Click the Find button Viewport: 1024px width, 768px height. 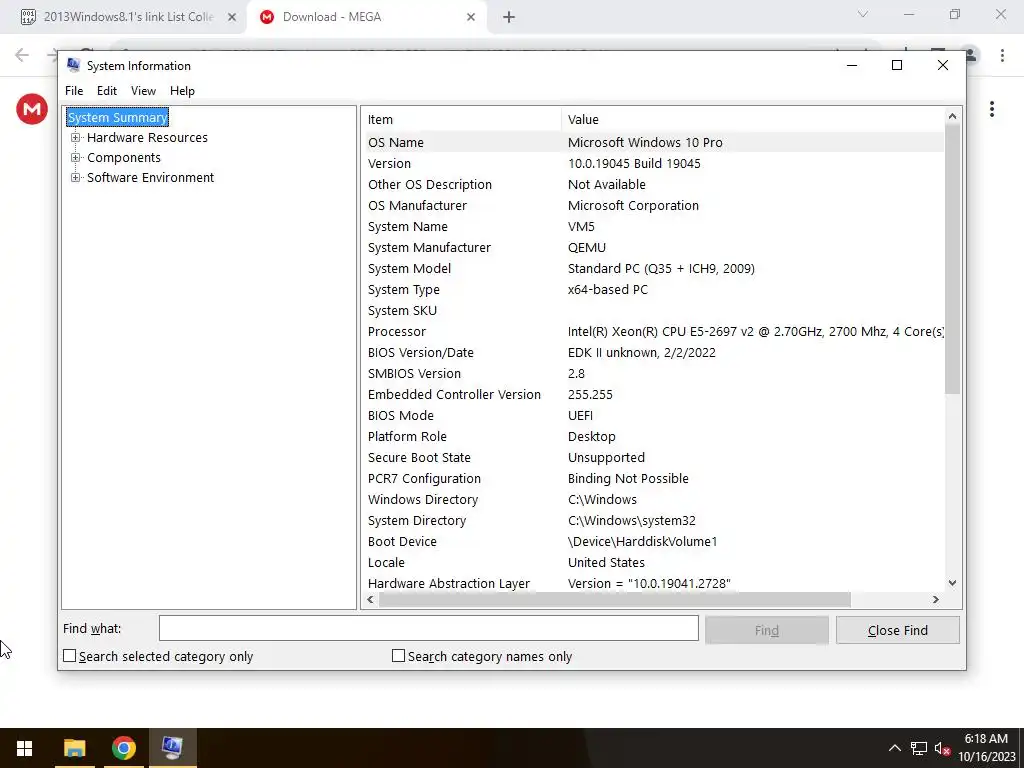point(767,630)
